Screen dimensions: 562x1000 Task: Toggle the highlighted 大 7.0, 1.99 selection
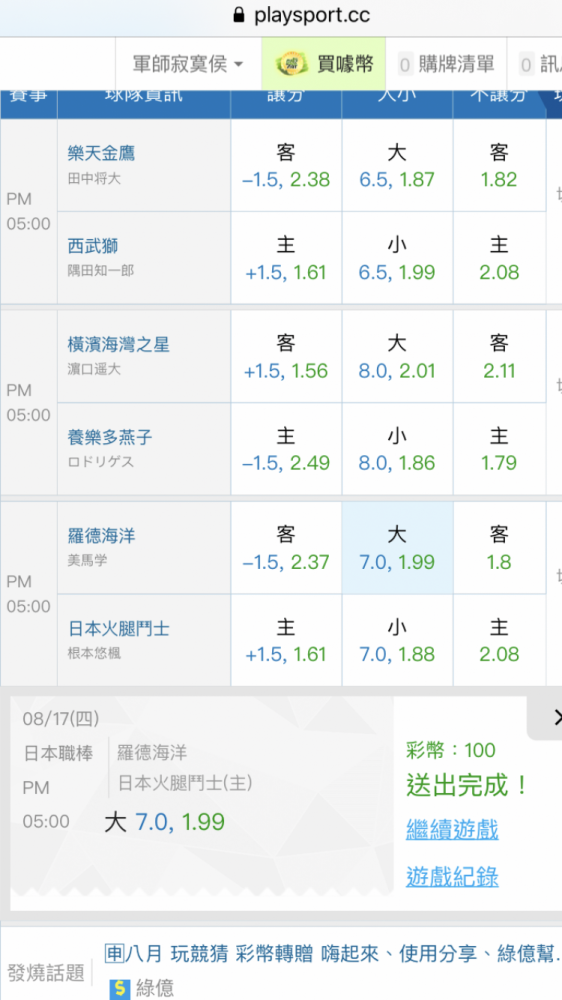(397, 548)
